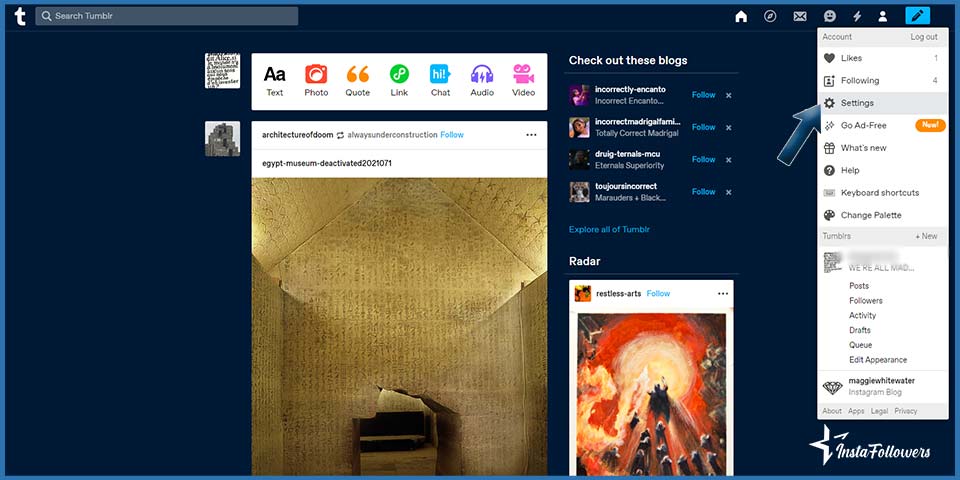Create a new Photo post

(x=316, y=80)
